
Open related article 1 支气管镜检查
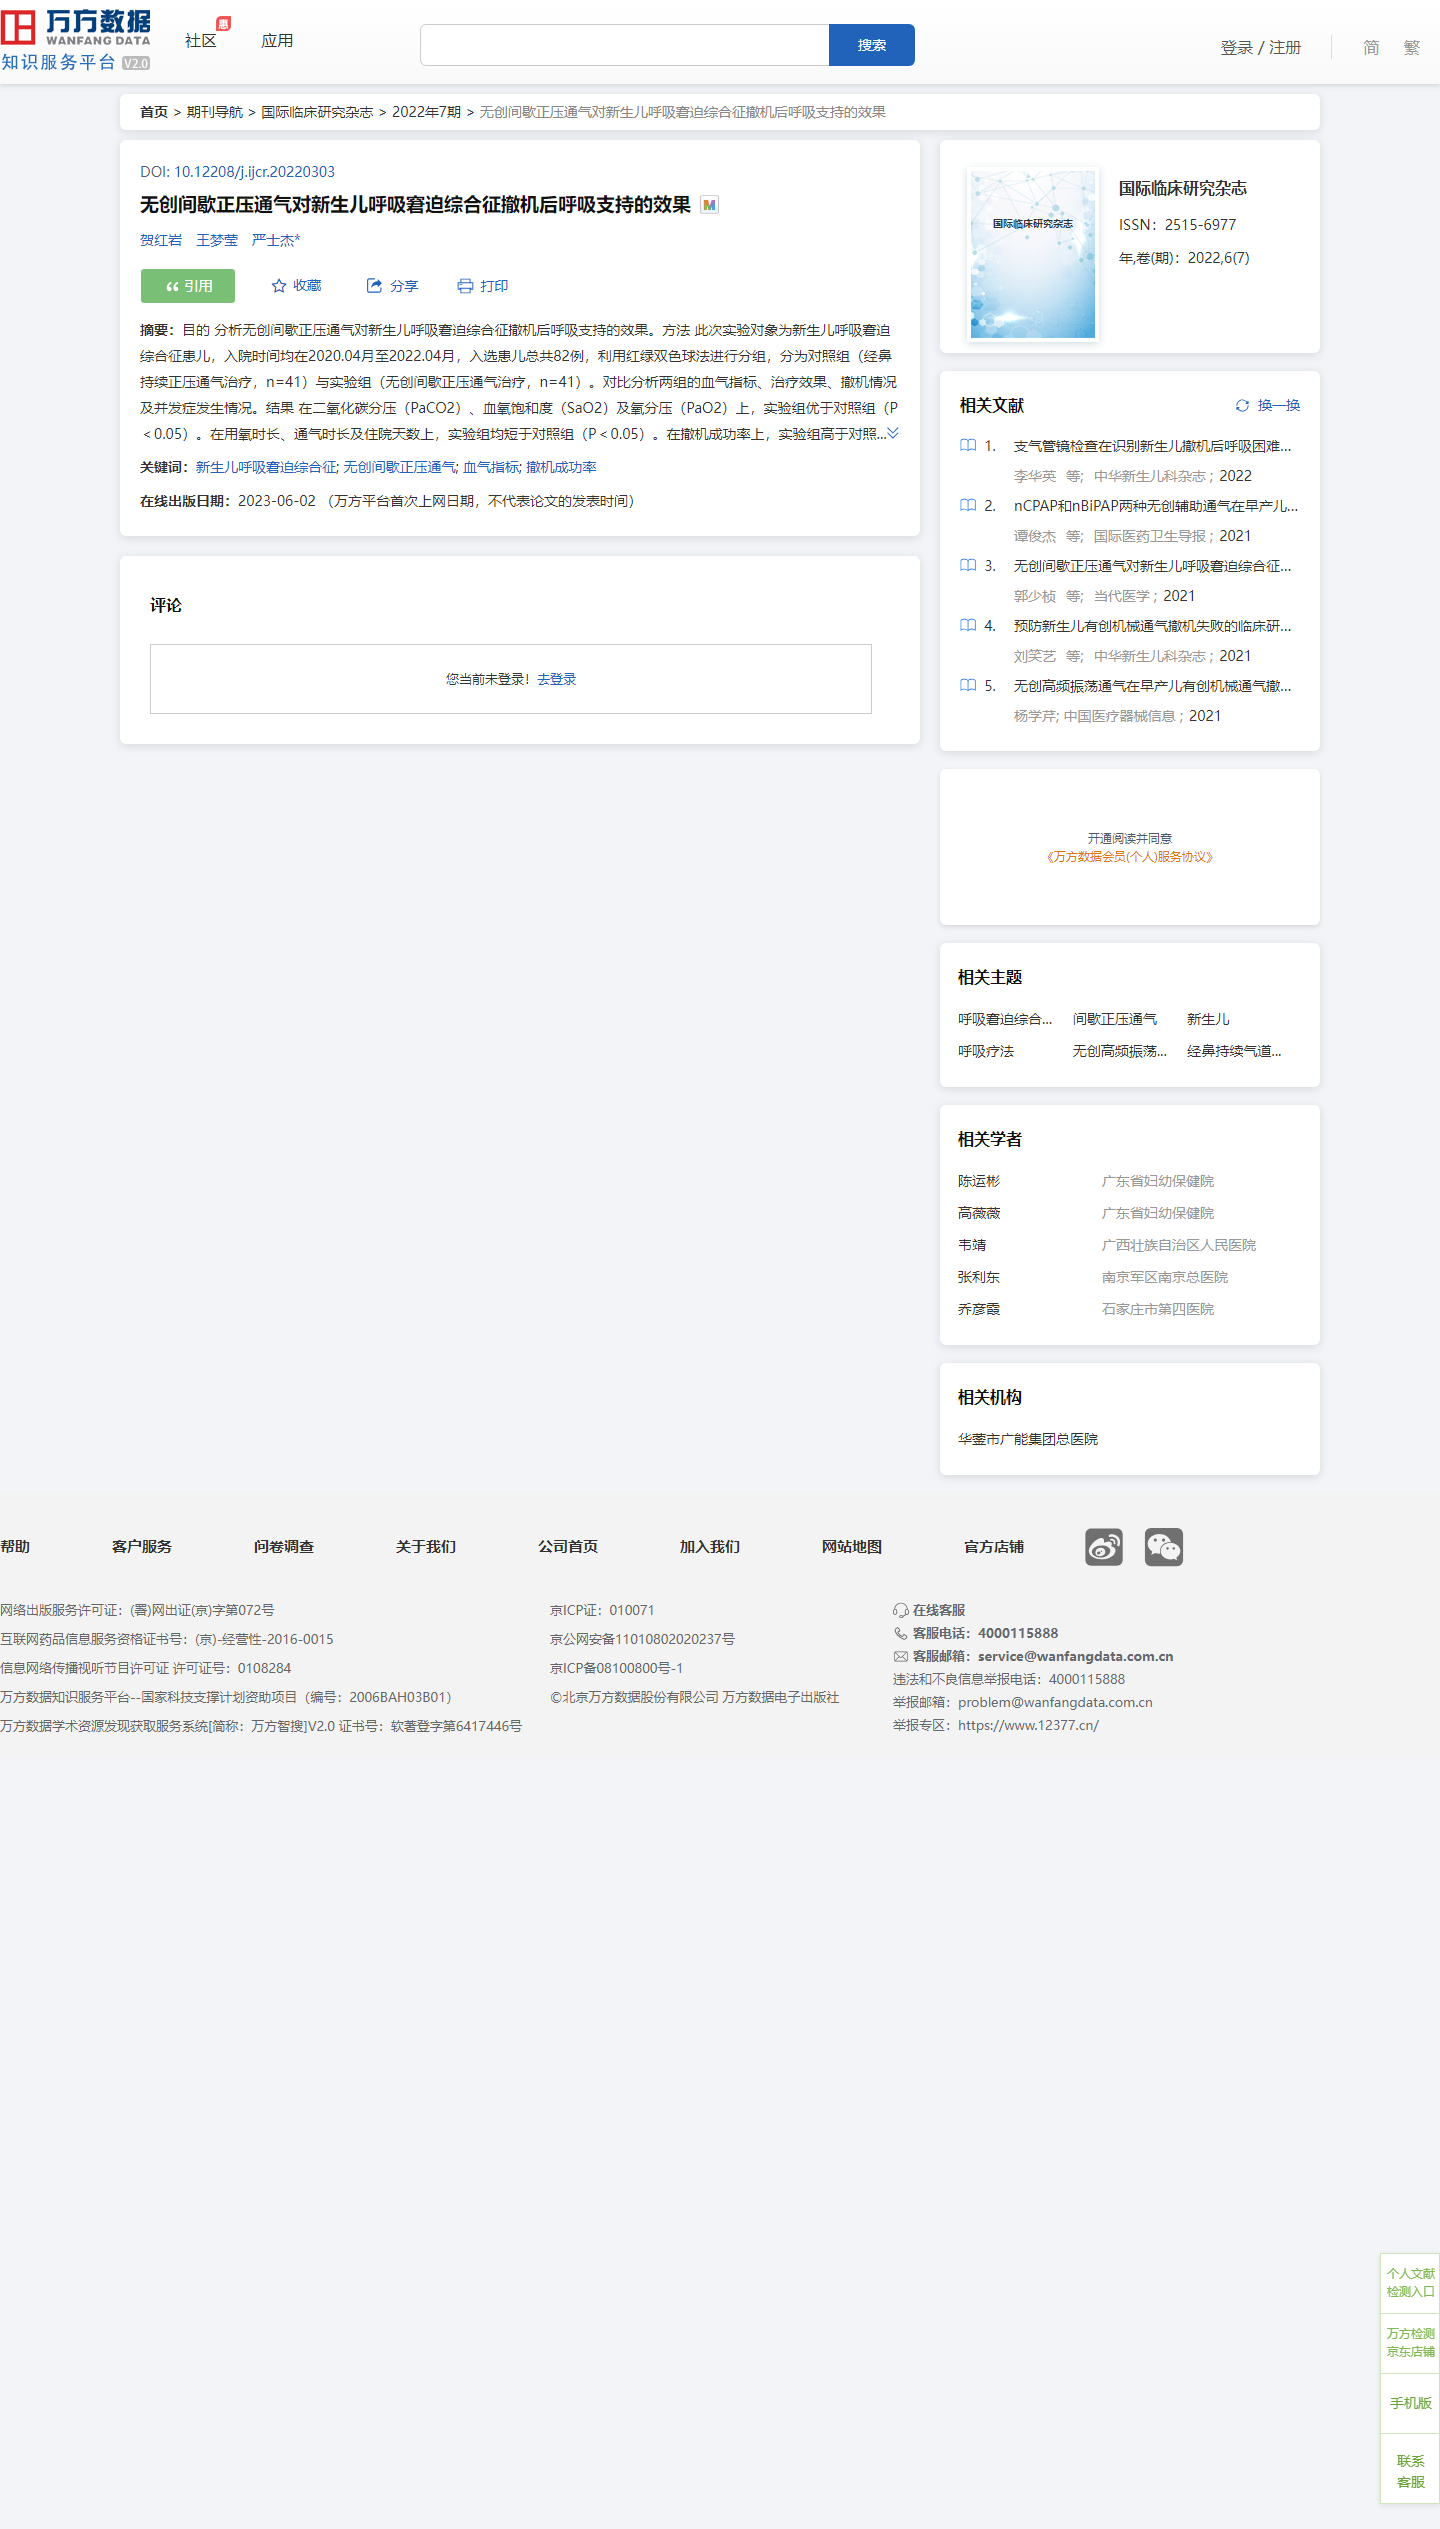click(x=1152, y=446)
